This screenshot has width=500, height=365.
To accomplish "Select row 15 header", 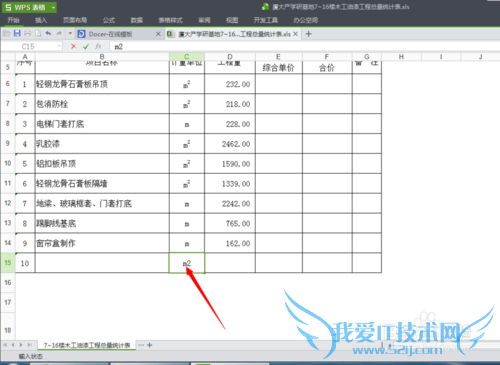I will (8, 263).
